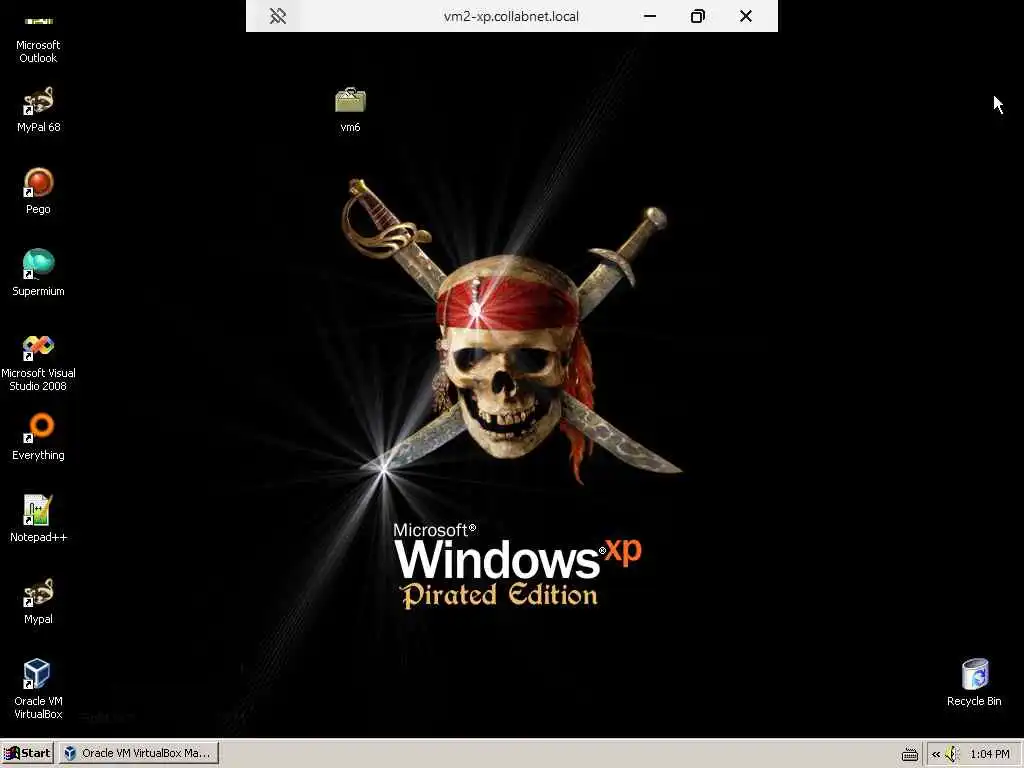The height and width of the screenshot is (768, 1024).
Task: Click the vm2-xp.collabnet.local title text
Action: coord(511,16)
